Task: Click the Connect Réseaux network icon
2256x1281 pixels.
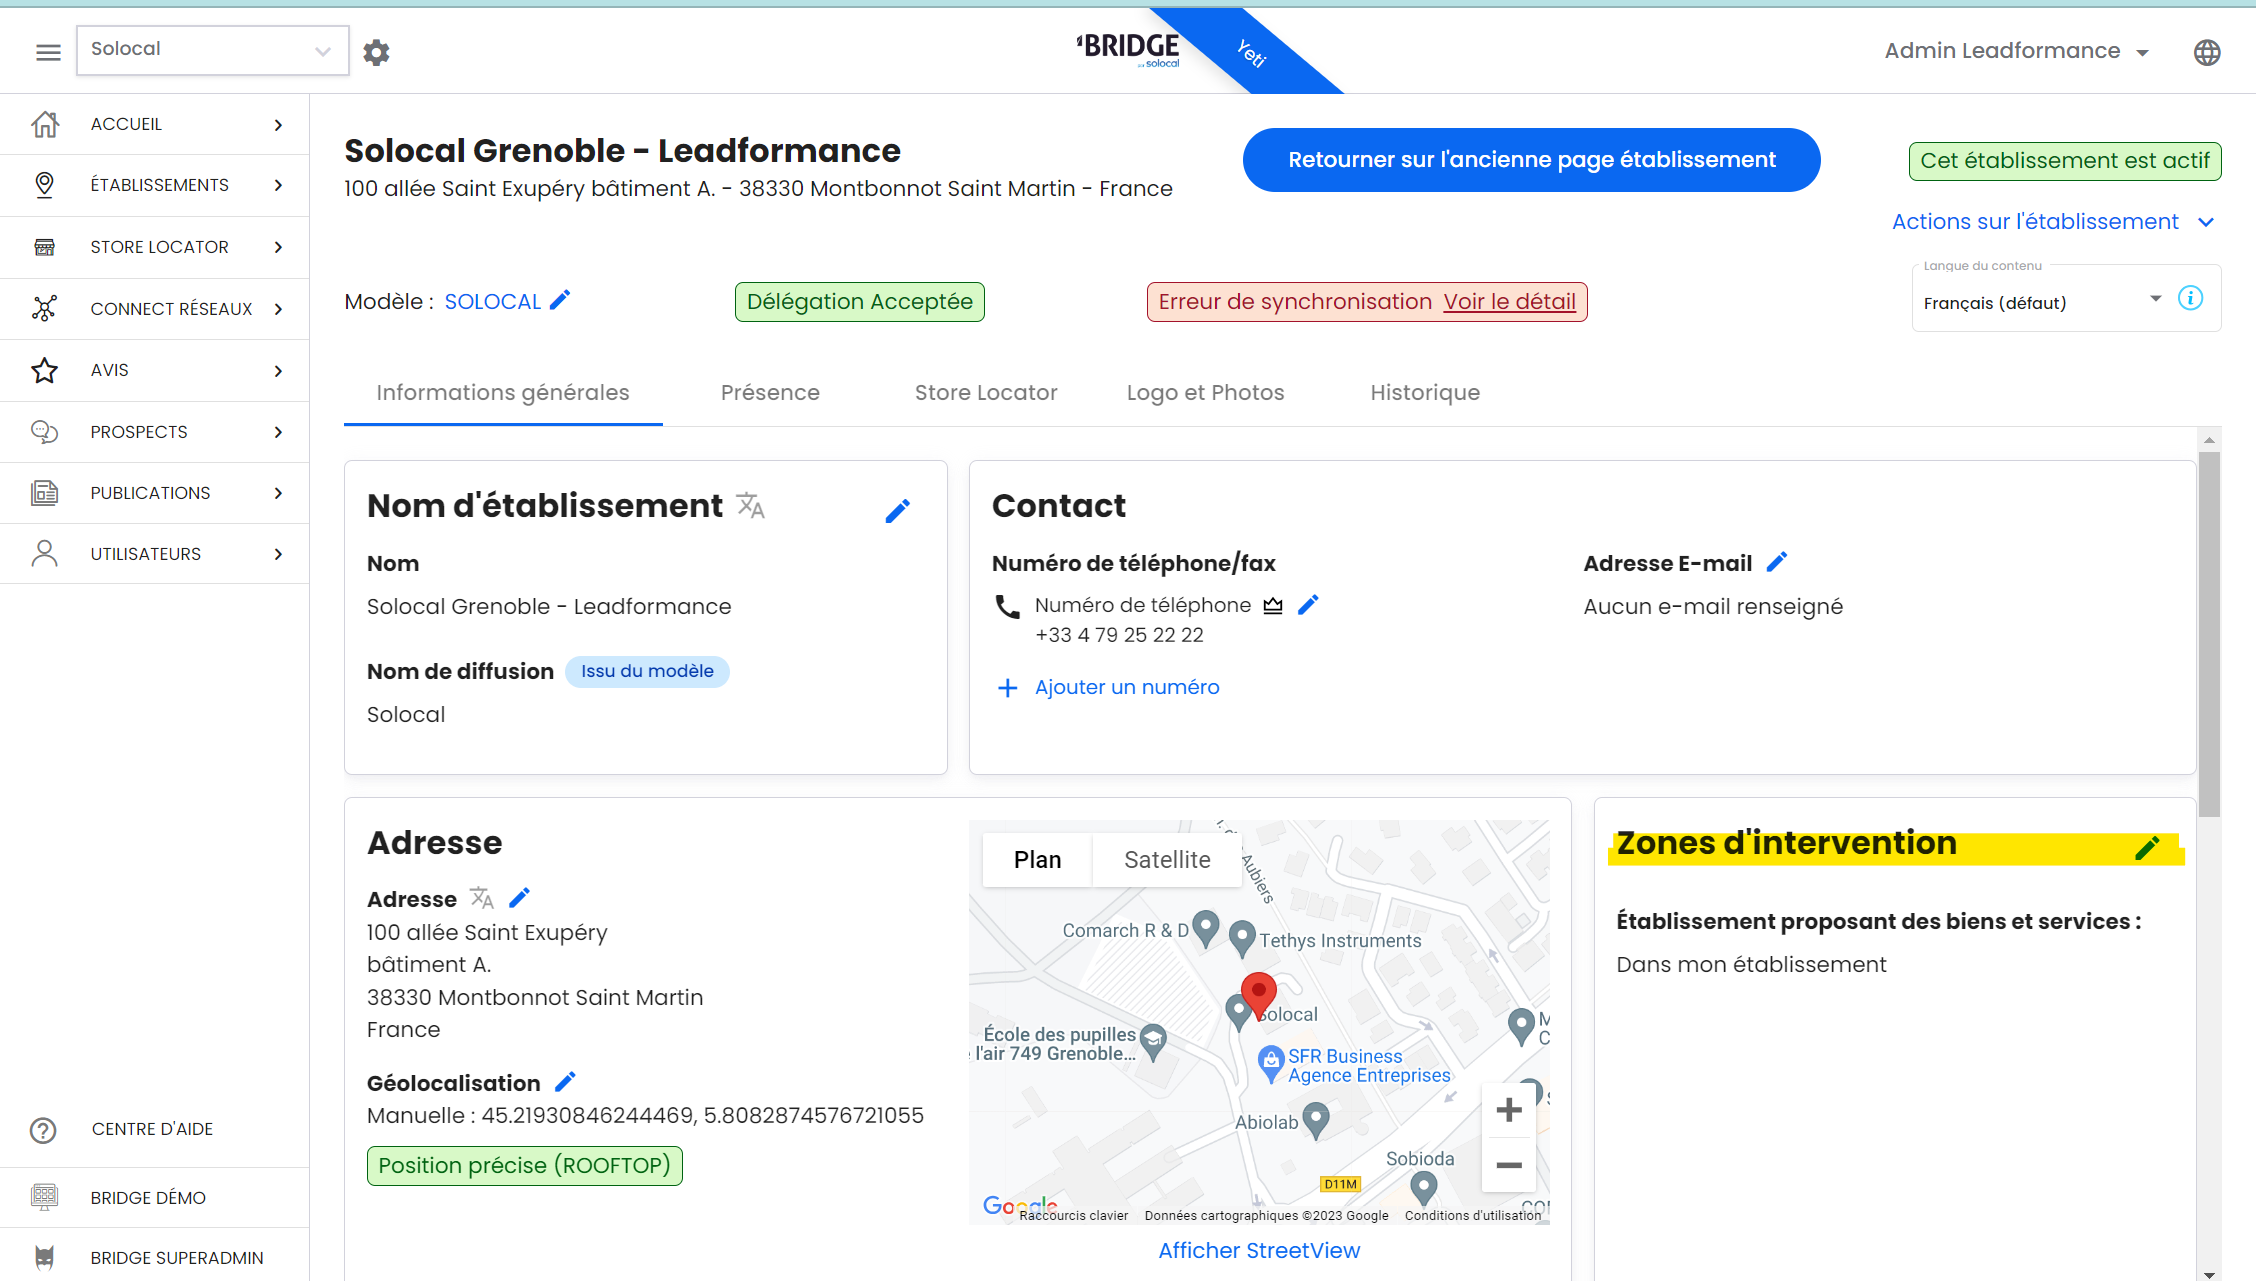Action: pyautogui.click(x=44, y=308)
